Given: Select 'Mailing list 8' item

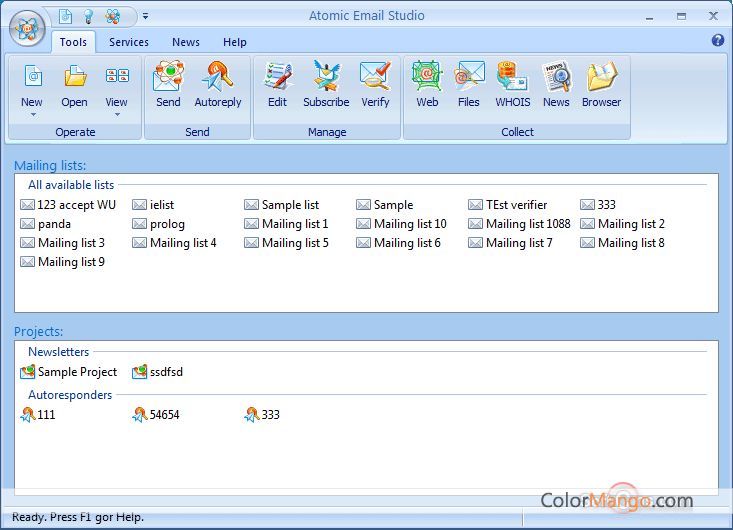Looking at the screenshot, I should pos(622,243).
